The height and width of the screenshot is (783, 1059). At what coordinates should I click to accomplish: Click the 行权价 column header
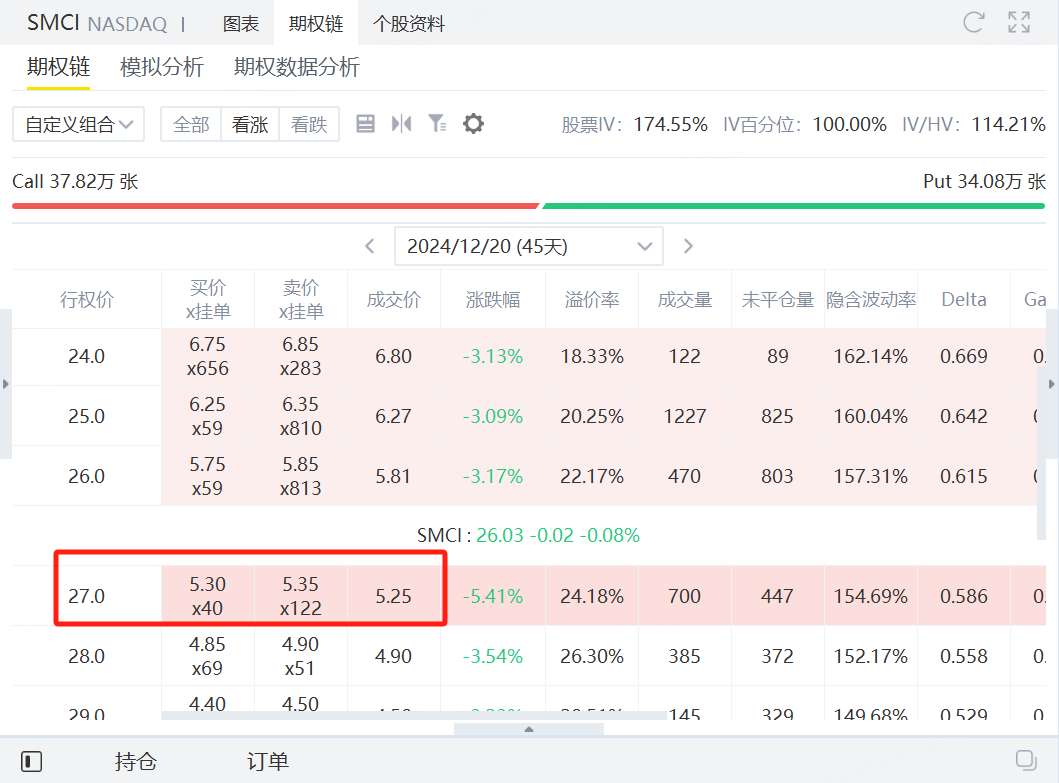click(x=86, y=299)
